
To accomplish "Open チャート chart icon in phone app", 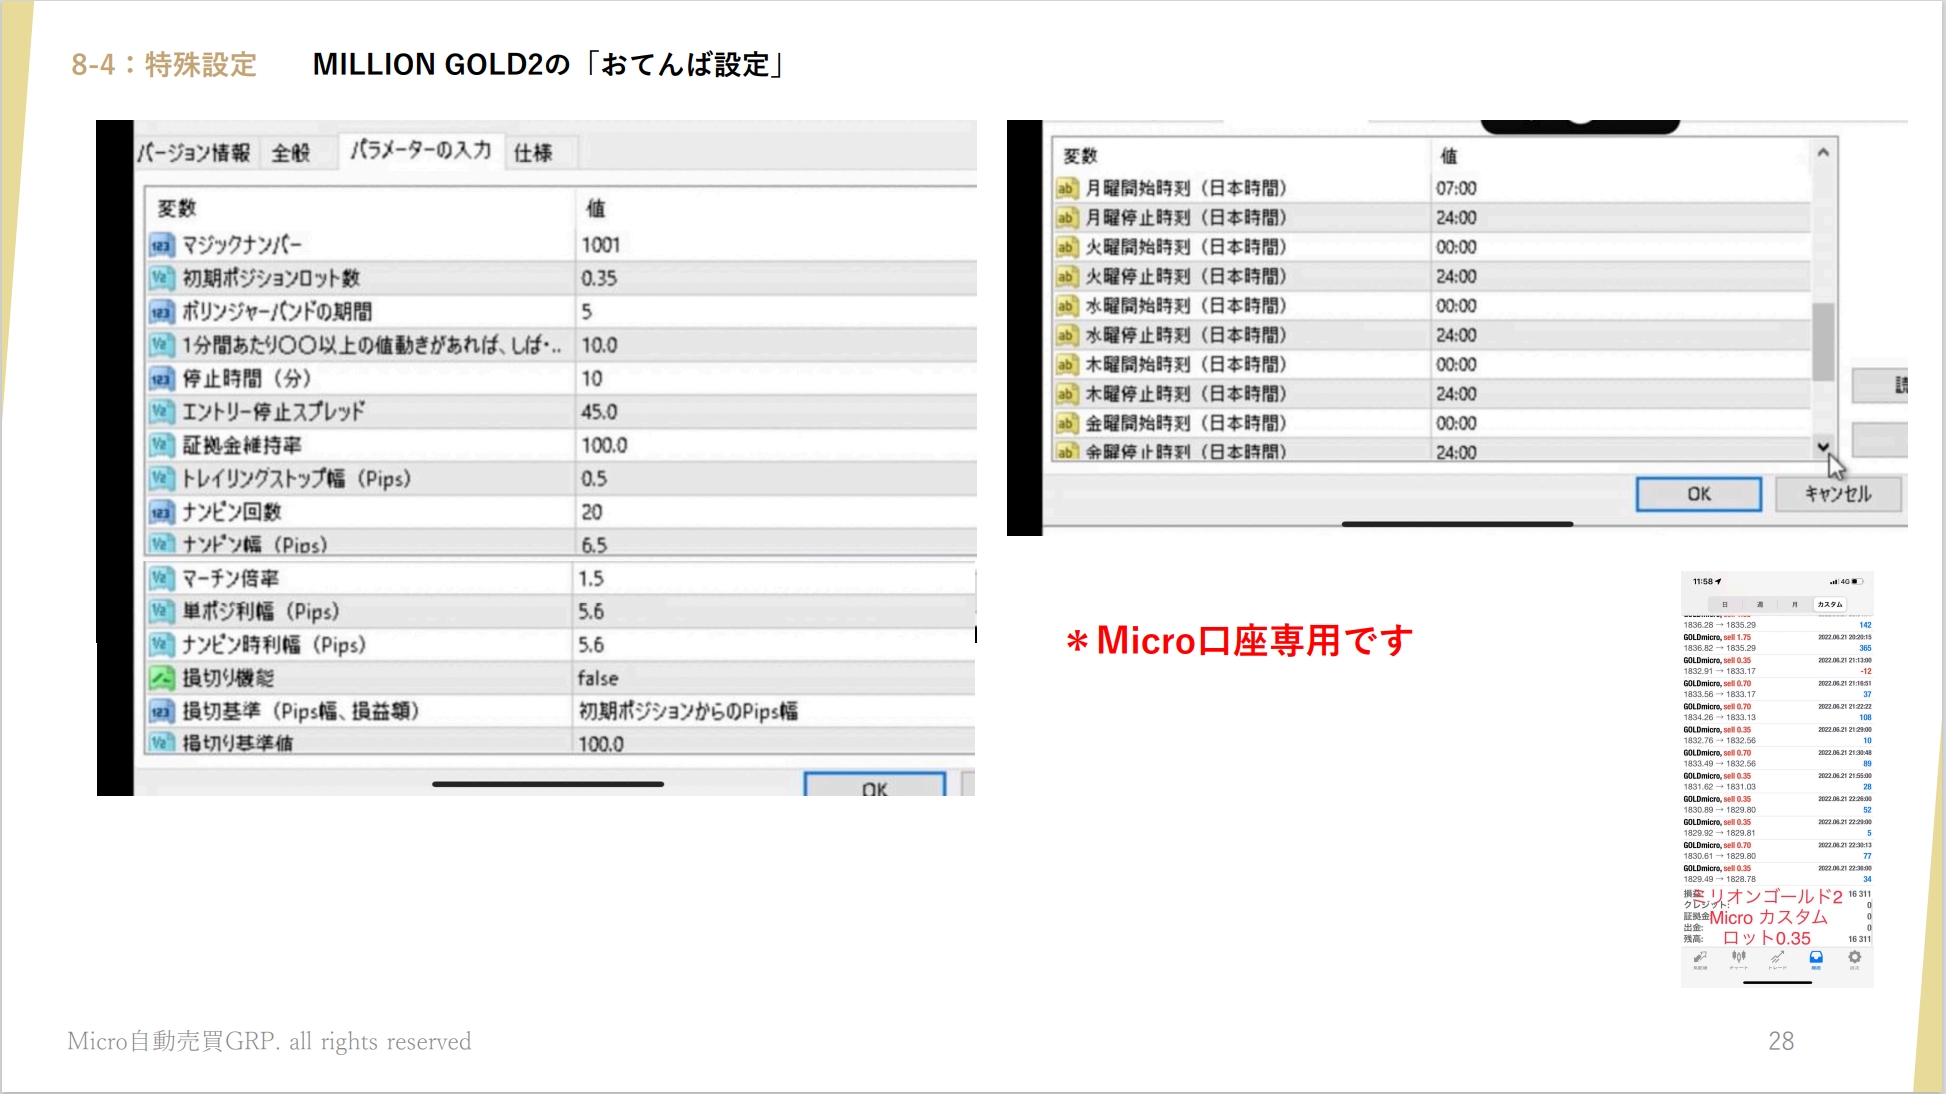I will tap(1739, 960).
